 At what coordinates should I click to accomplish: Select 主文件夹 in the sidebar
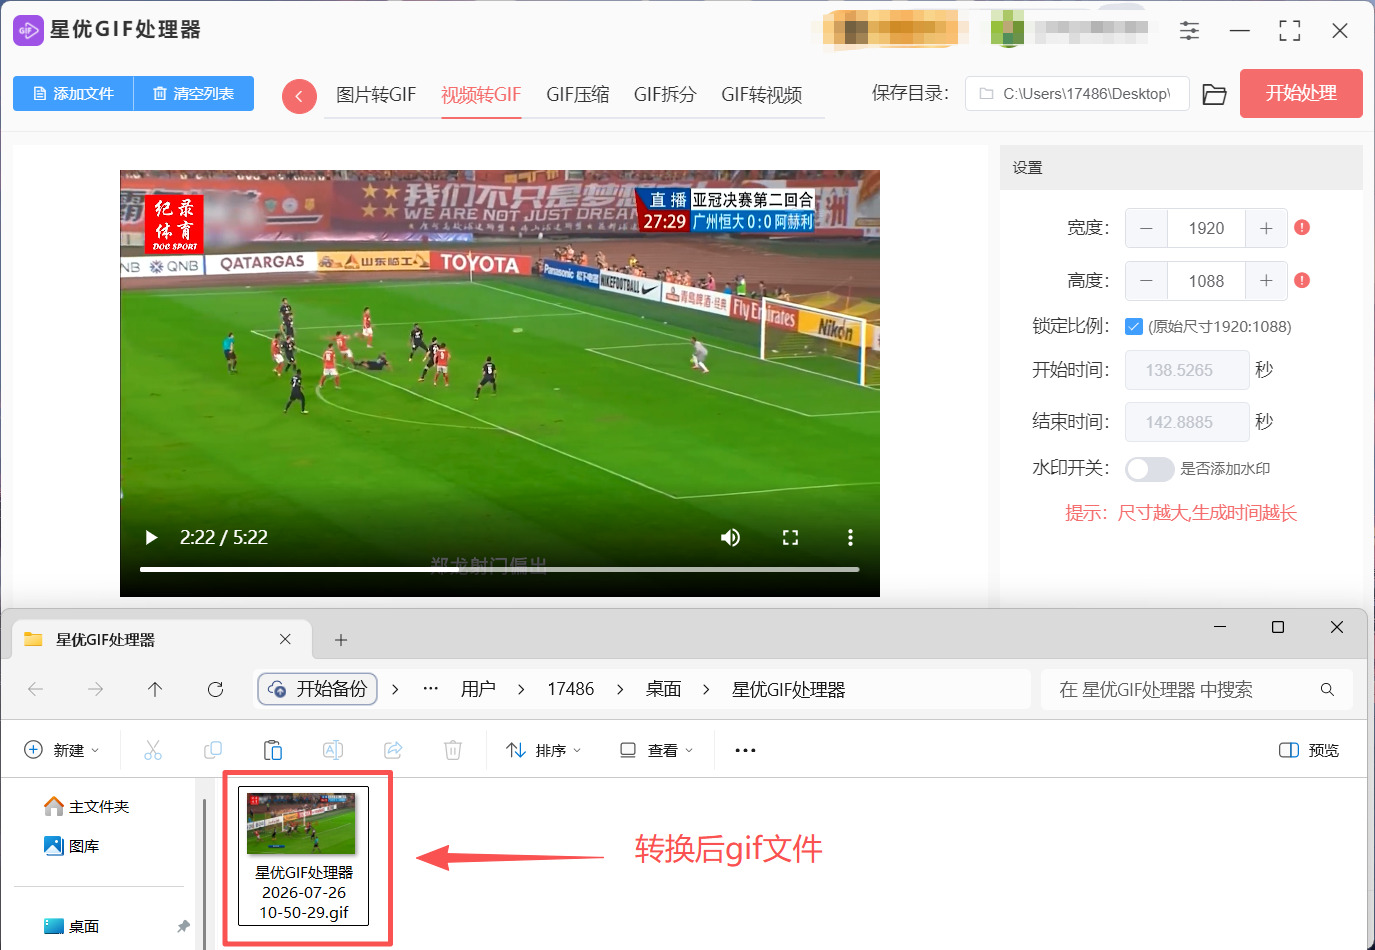pyautogui.click(x=86, y=806)
